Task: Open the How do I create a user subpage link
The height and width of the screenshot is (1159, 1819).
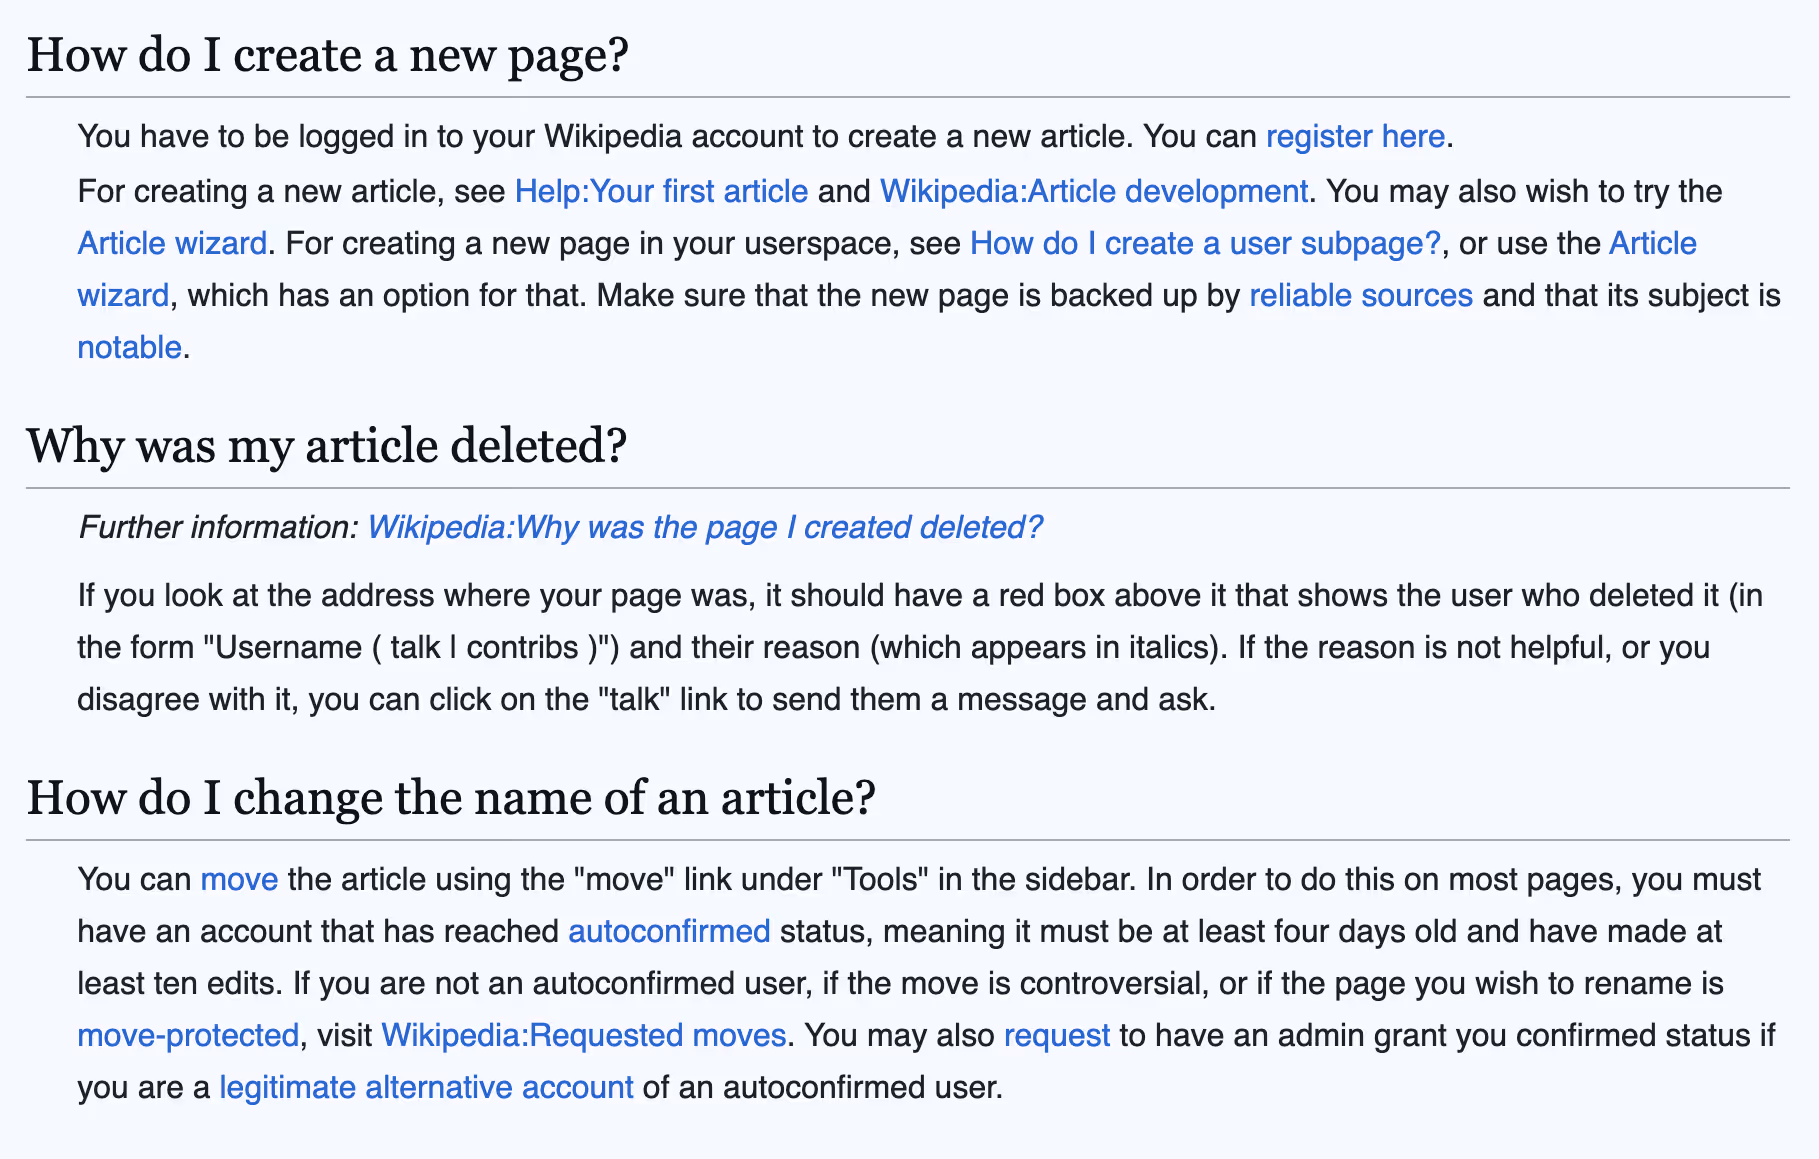Action: [1205, 243]
